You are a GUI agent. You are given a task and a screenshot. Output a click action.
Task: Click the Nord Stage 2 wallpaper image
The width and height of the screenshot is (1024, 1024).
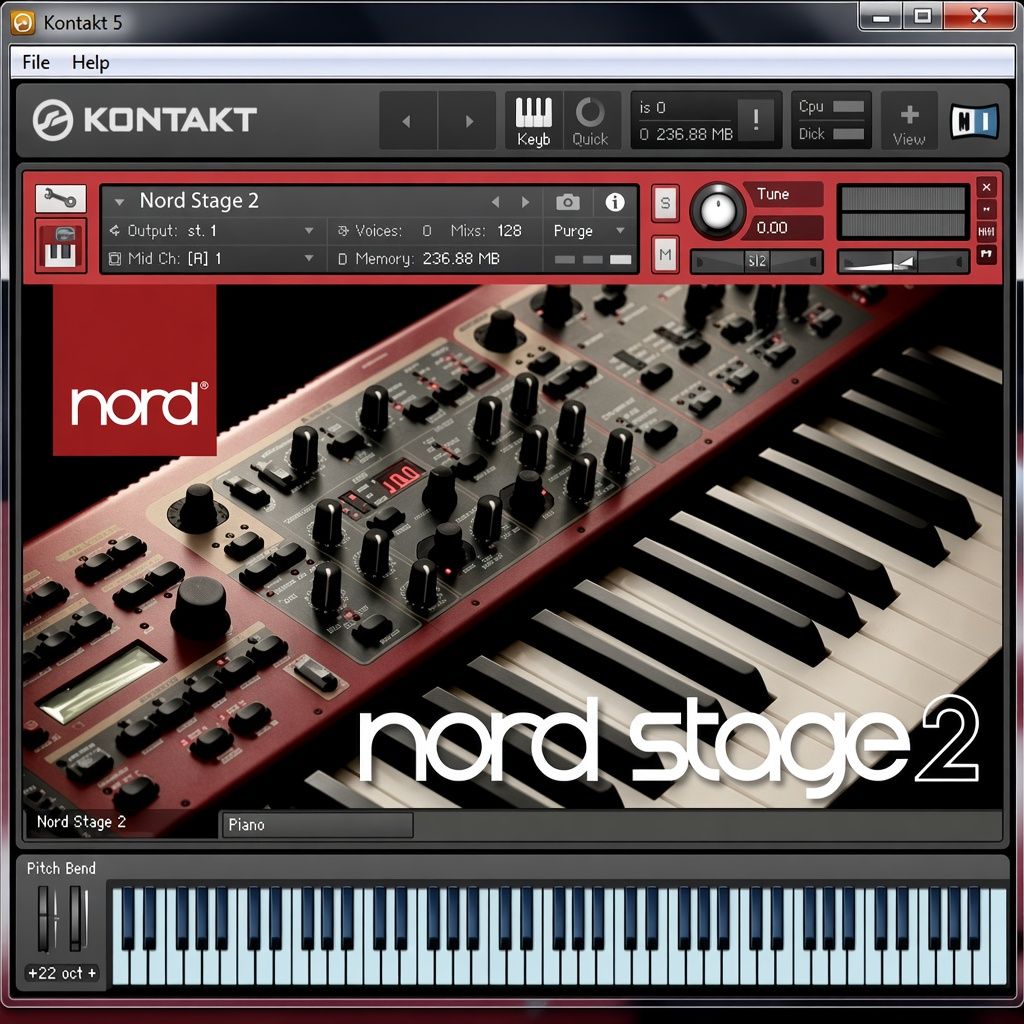(x=512, y=546)
